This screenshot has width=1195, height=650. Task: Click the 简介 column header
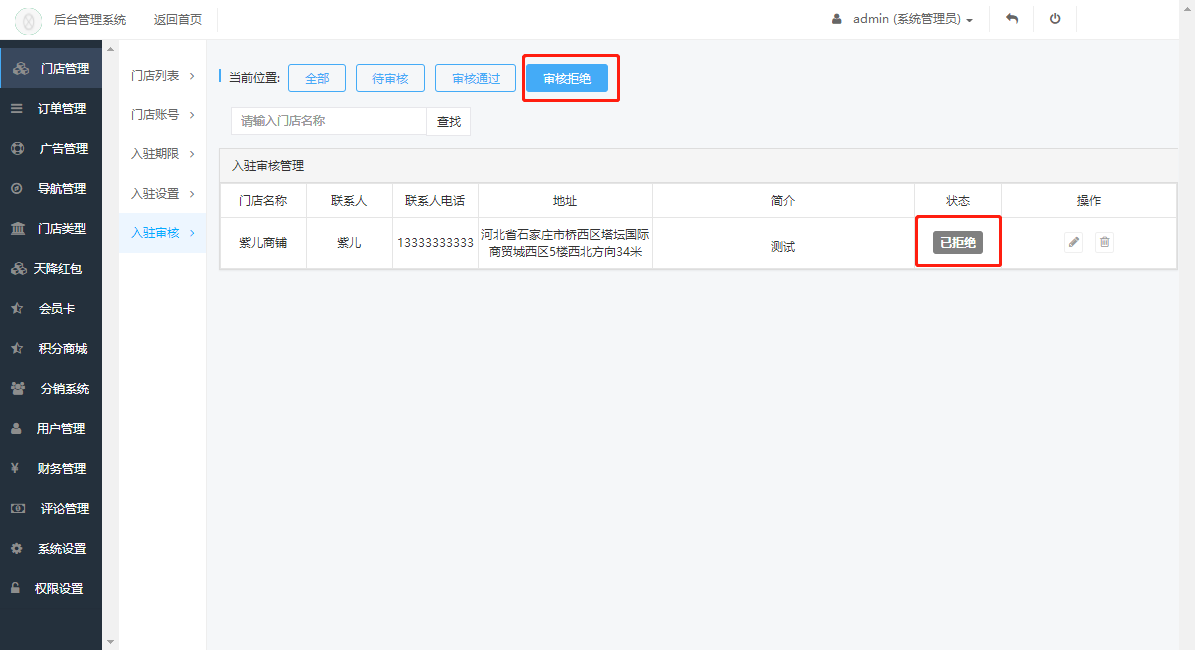783,200
